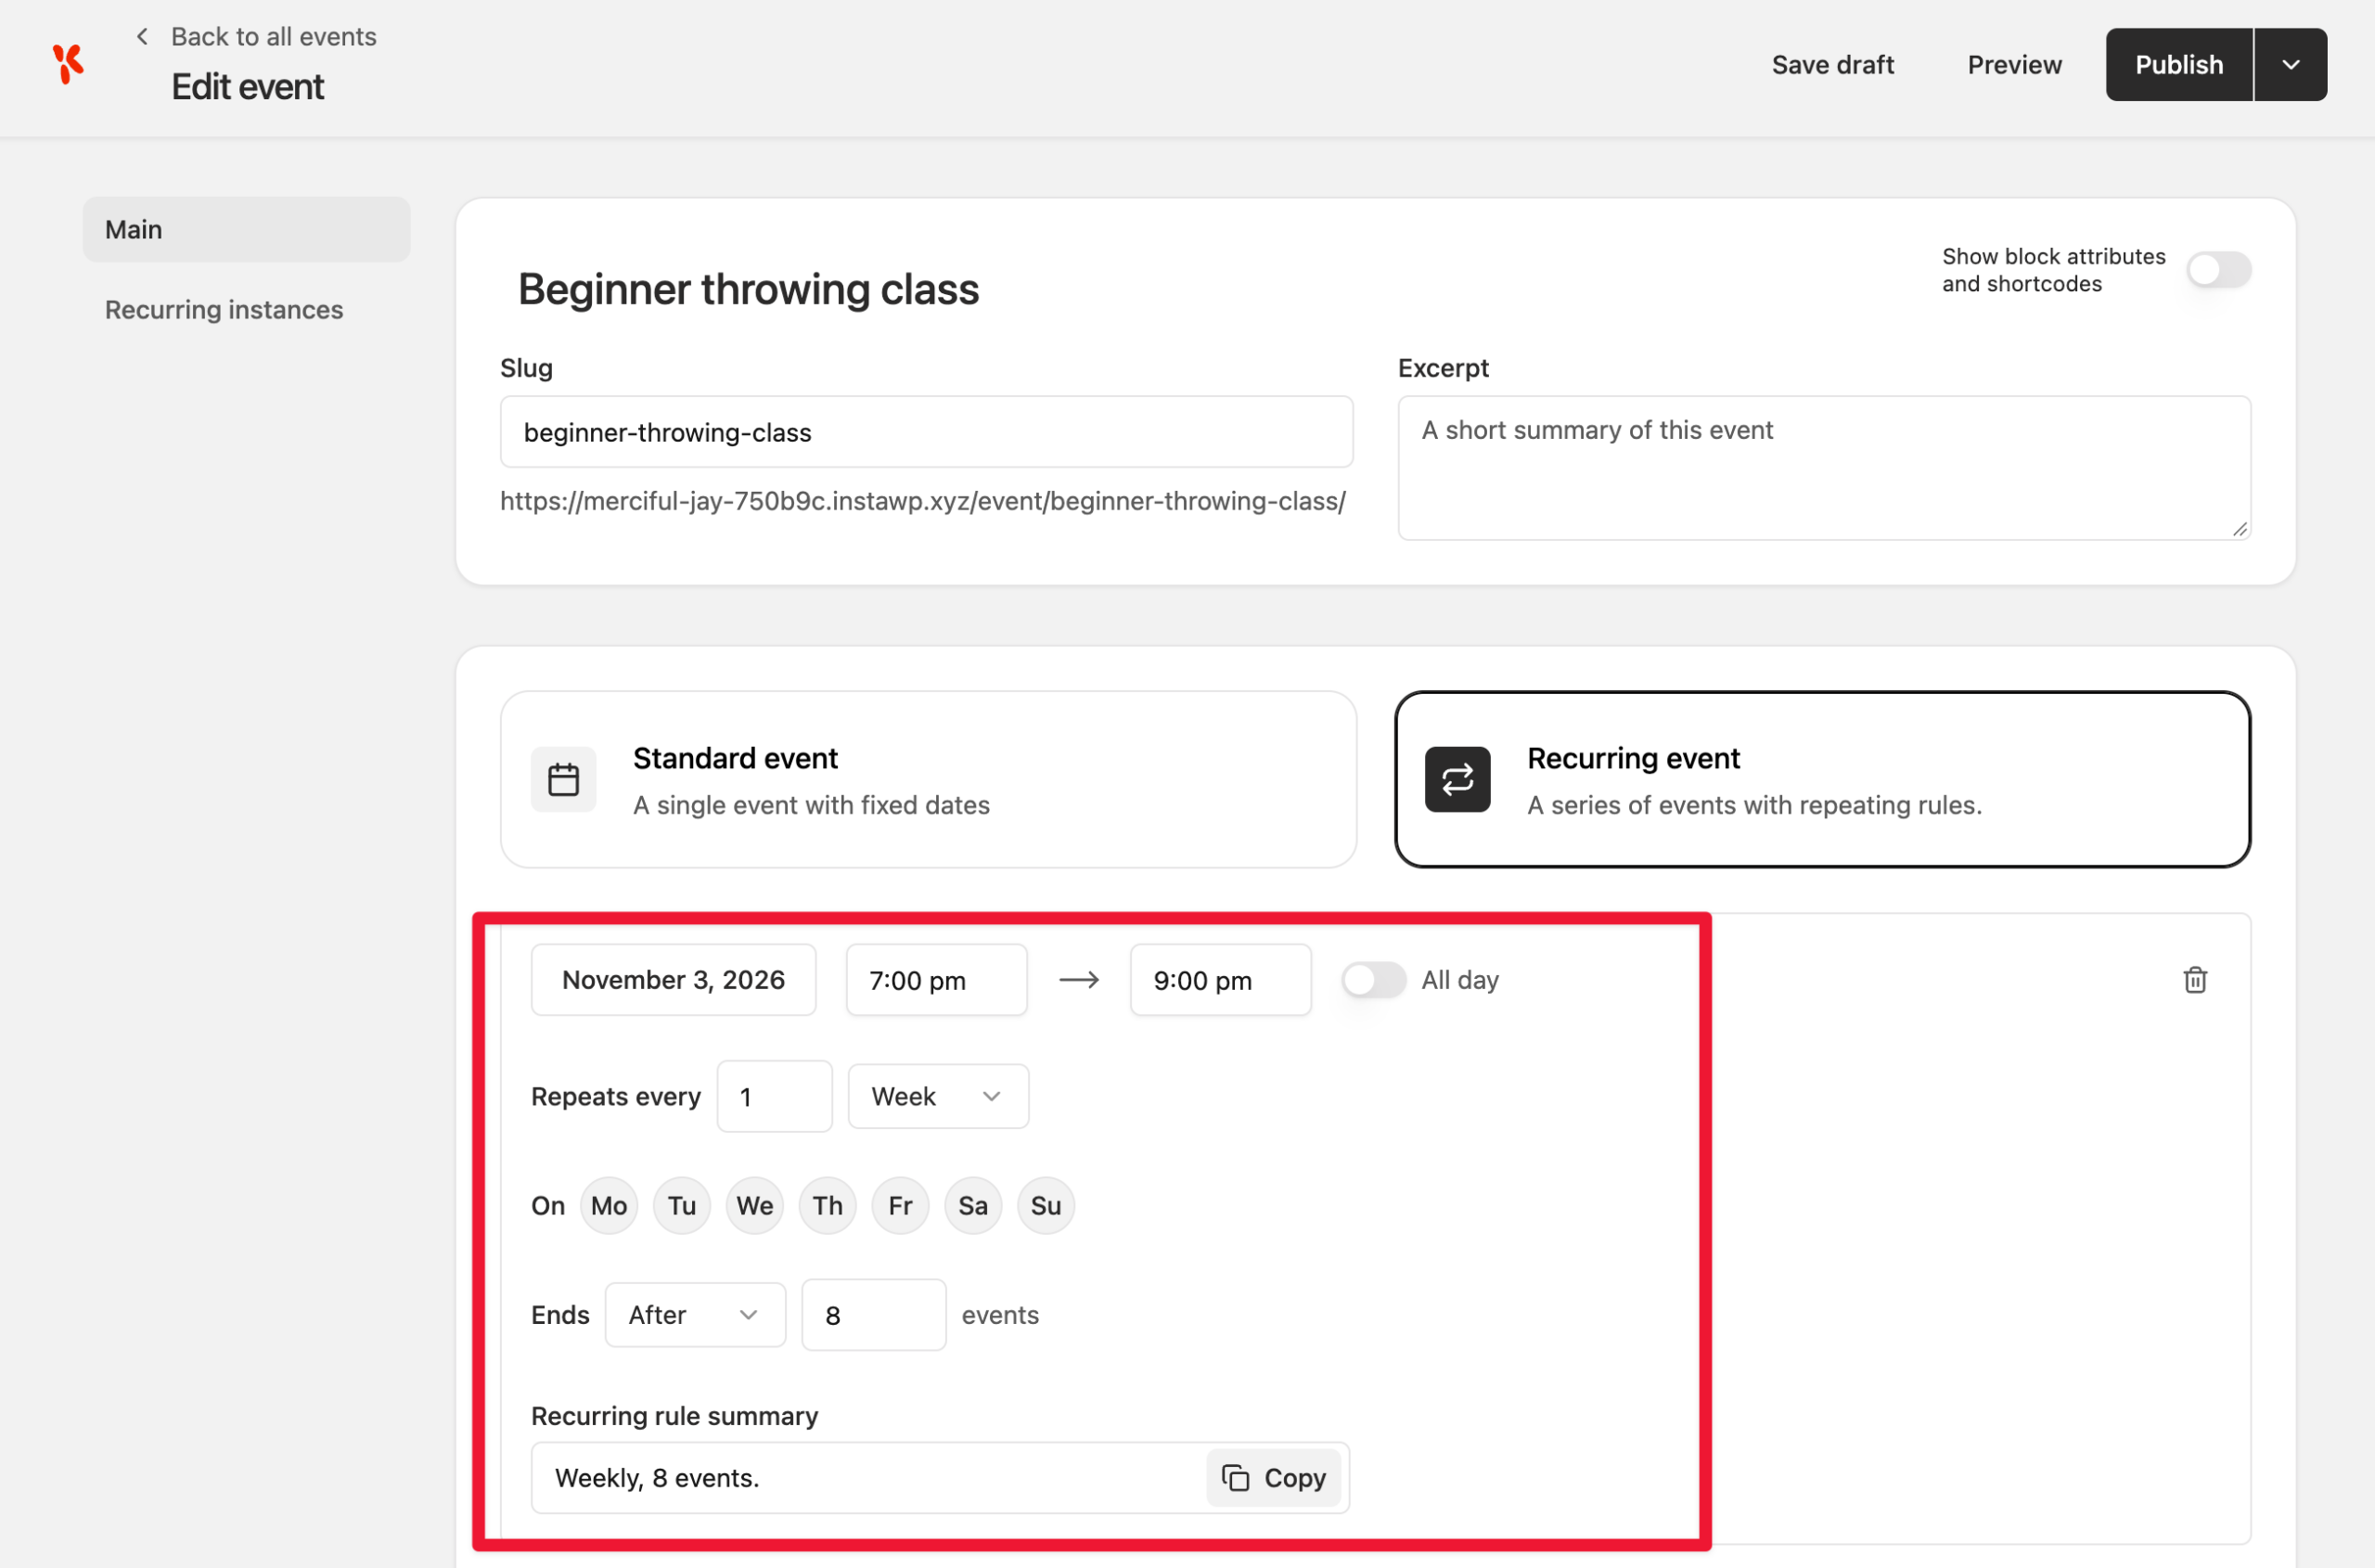This screenshot has width=2375, height=1568.
Task: Toggle Show block attributes and shortcodes
Action: [2218, 270]
